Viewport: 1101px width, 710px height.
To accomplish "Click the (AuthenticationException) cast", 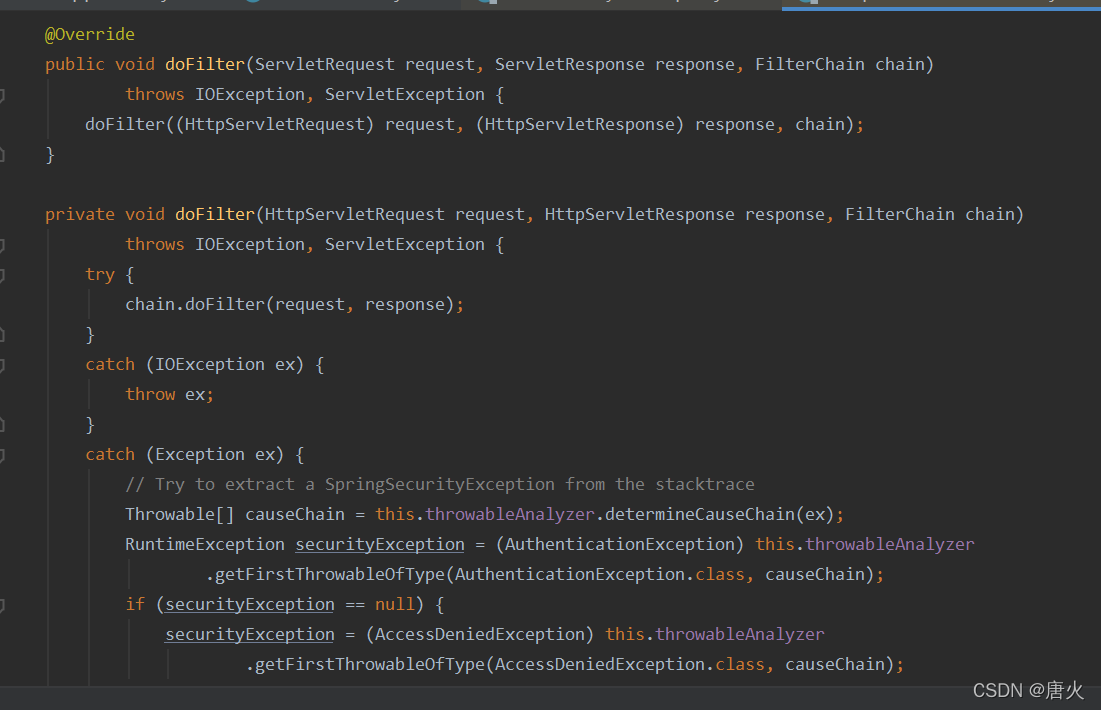I will tap(620, 544).
